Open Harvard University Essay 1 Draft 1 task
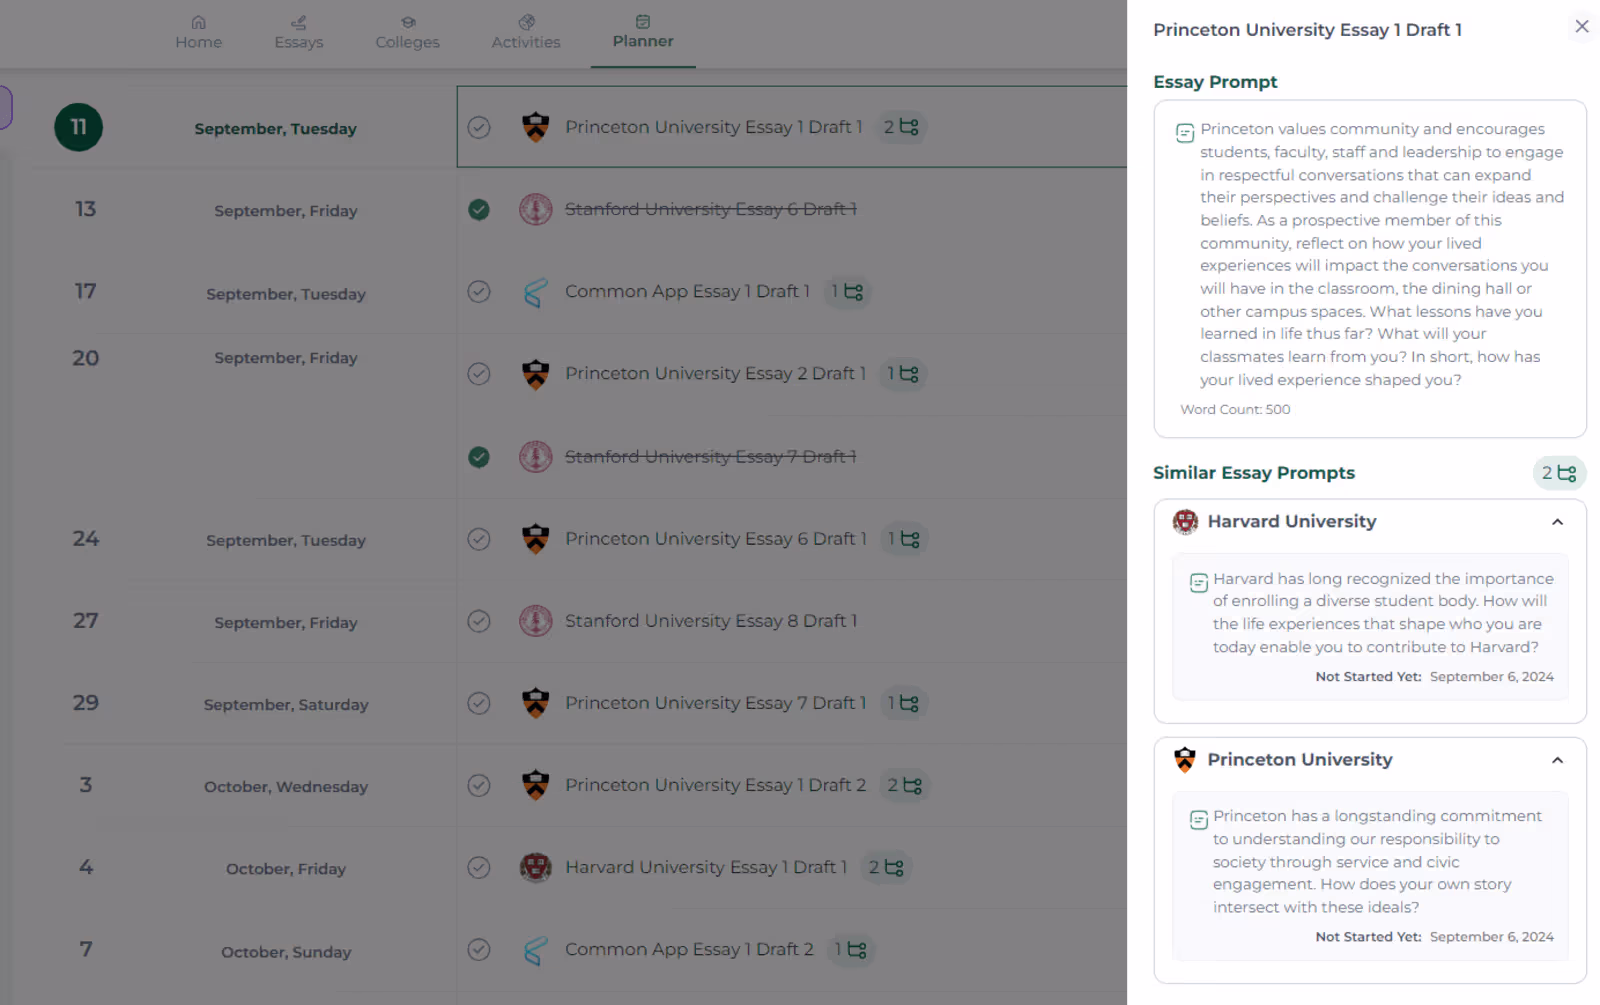 coord(706,867)
